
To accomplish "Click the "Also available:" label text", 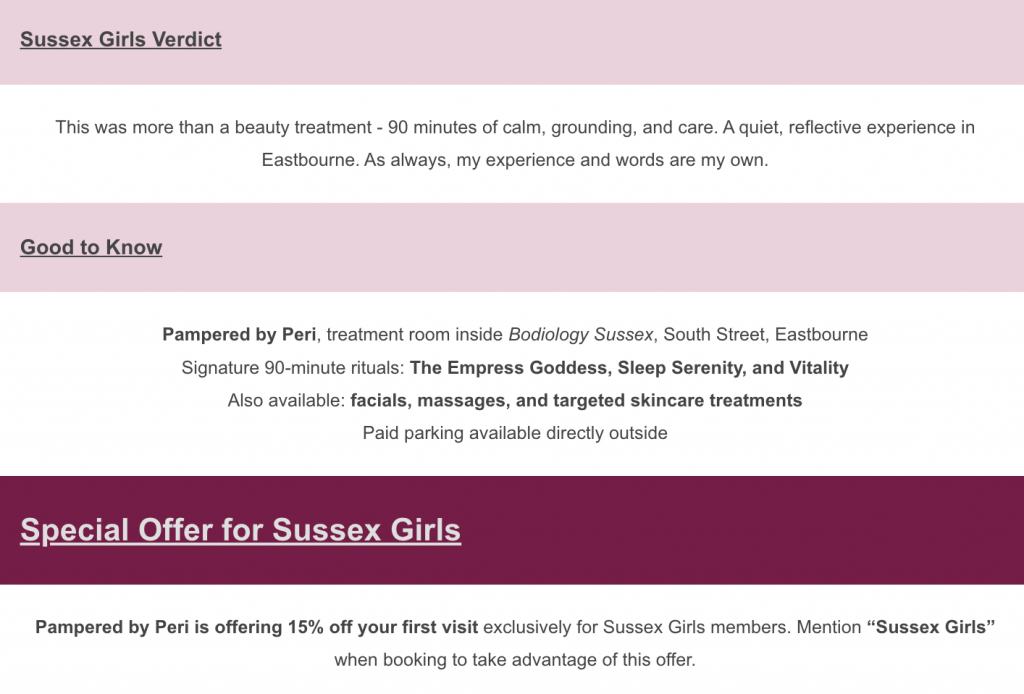I will coord(286,400).
